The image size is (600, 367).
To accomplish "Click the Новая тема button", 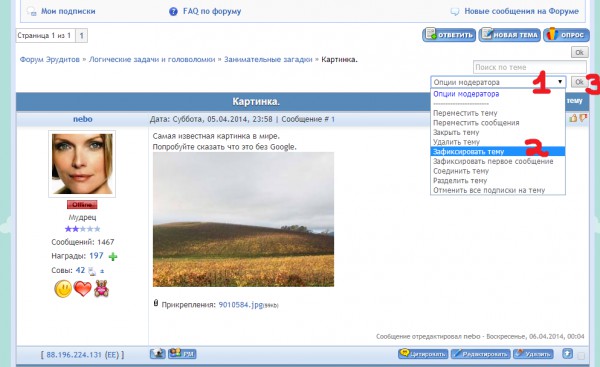I will 509,35.
